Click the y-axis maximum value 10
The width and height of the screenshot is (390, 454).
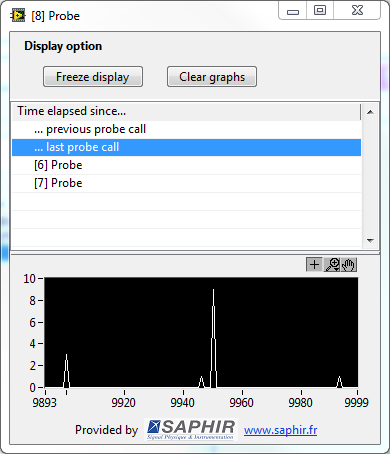pyautogui.click(x=29, y=279)
